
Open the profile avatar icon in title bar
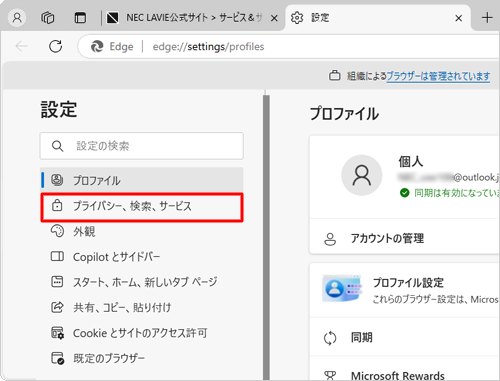(x=17, y=18)
